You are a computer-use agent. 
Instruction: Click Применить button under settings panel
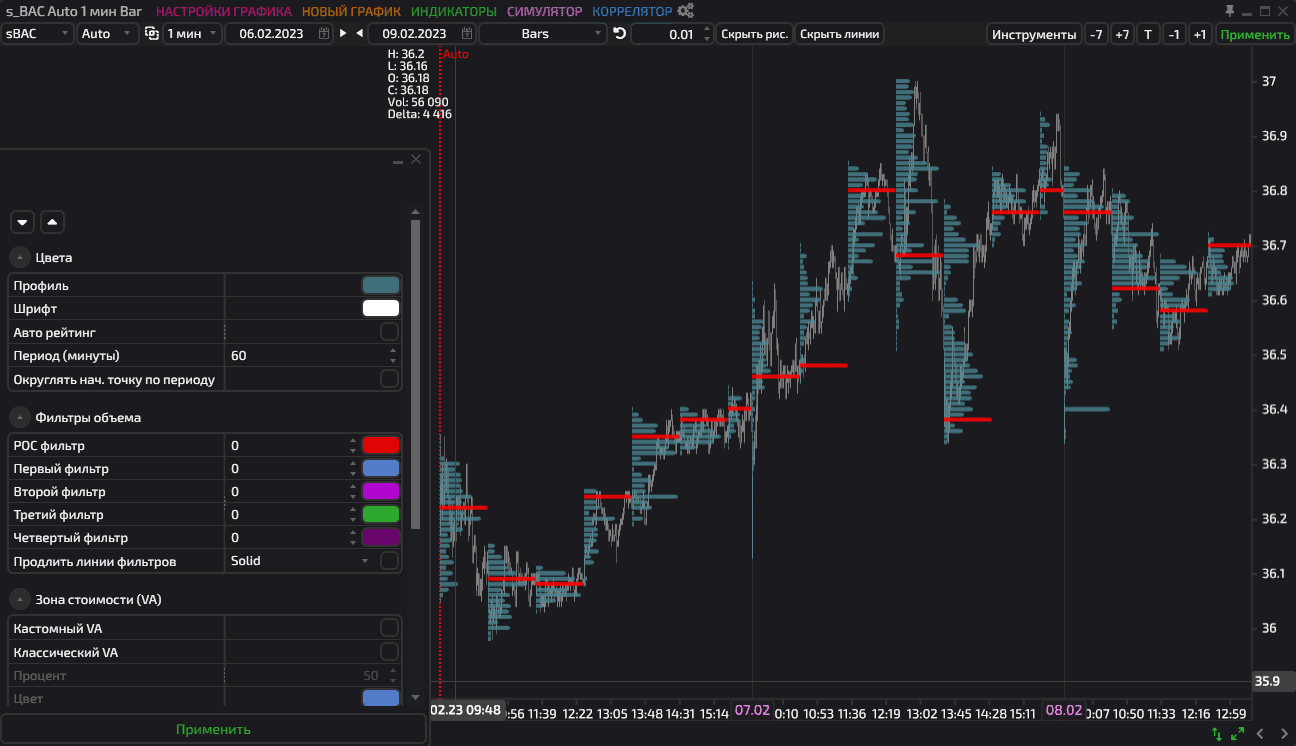click(213, 729)
